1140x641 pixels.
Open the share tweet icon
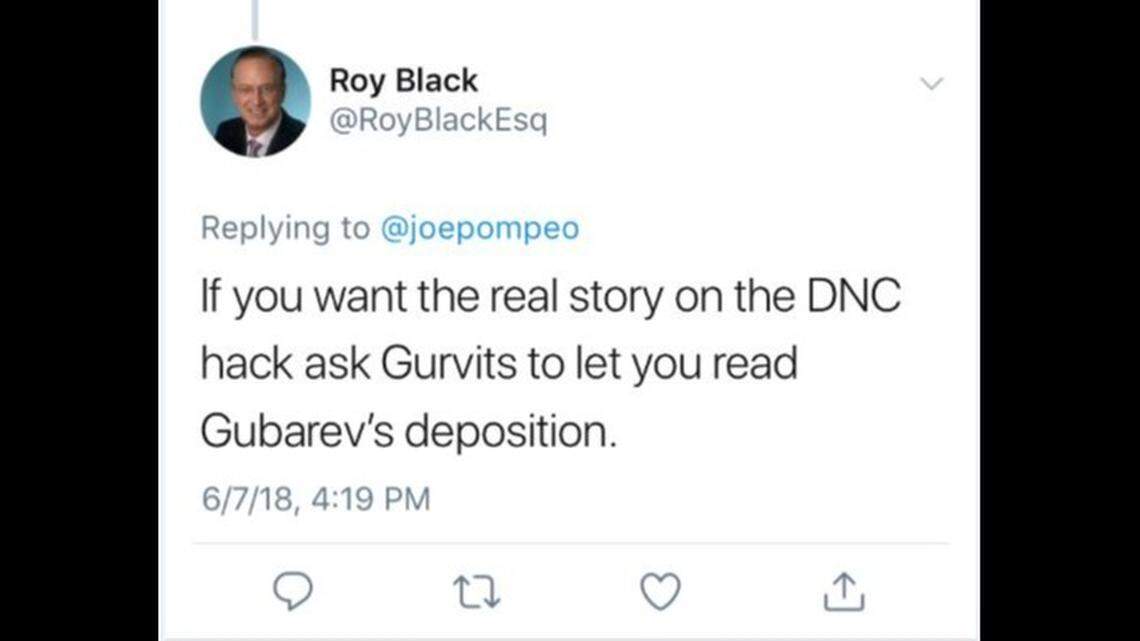843,592
